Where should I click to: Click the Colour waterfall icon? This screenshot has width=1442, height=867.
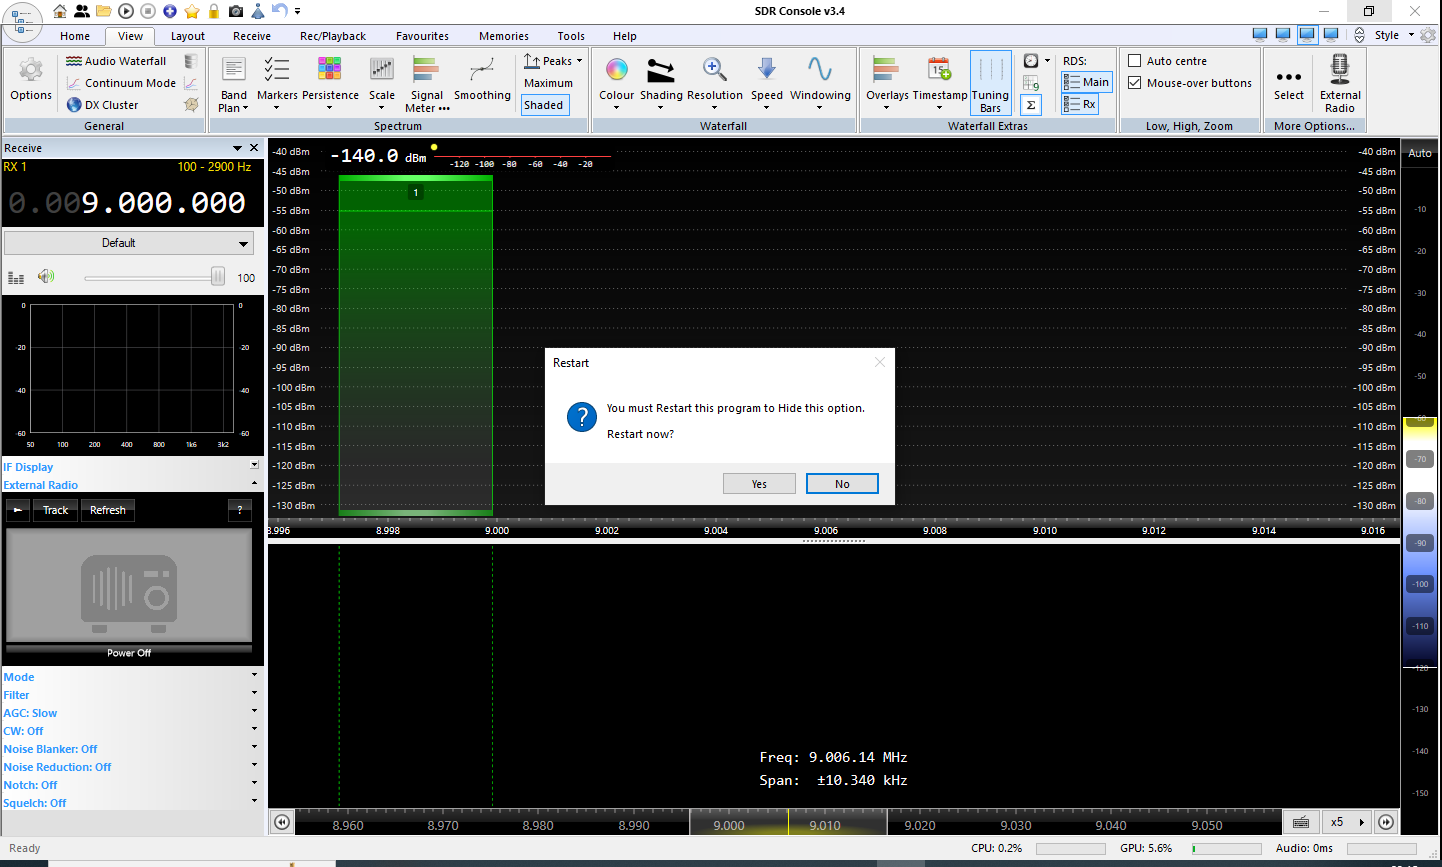[x=616, y=71]
